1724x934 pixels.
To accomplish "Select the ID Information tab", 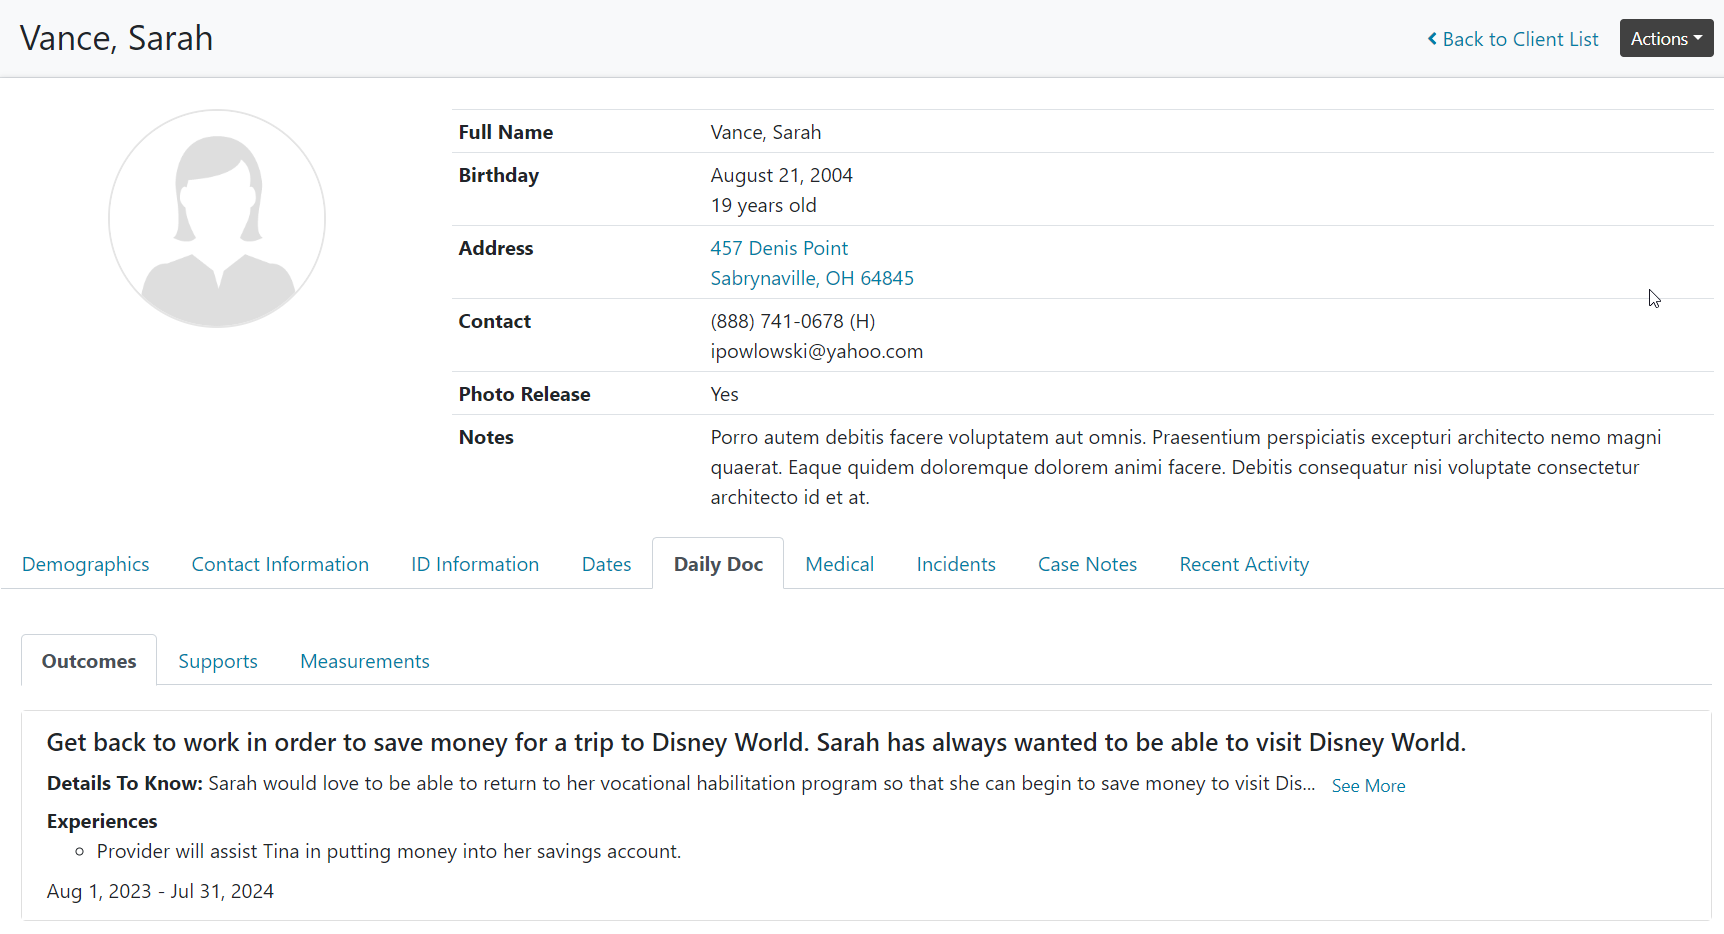I will 475,564.
